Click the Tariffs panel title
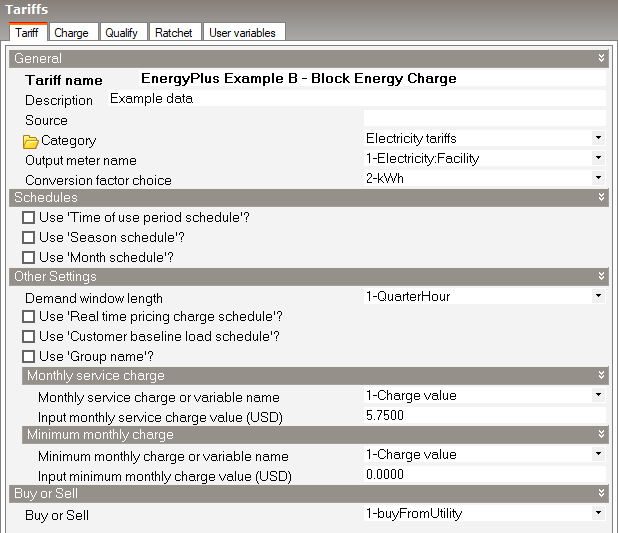The width and height of the screenshot is (618, 533). (x=27, y=9)
